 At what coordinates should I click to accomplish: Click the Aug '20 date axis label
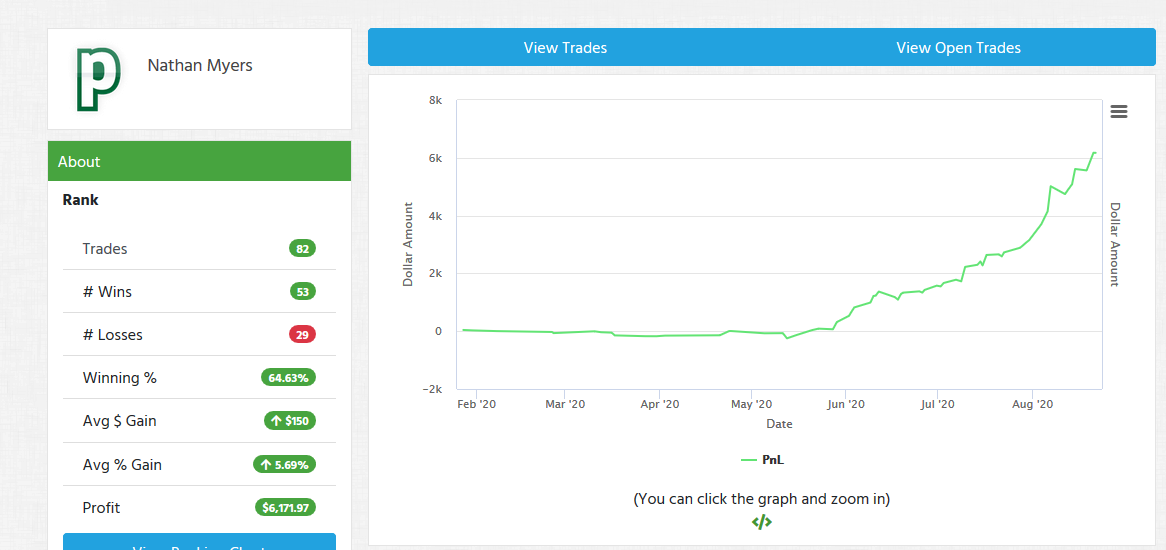click(1033, 405)
